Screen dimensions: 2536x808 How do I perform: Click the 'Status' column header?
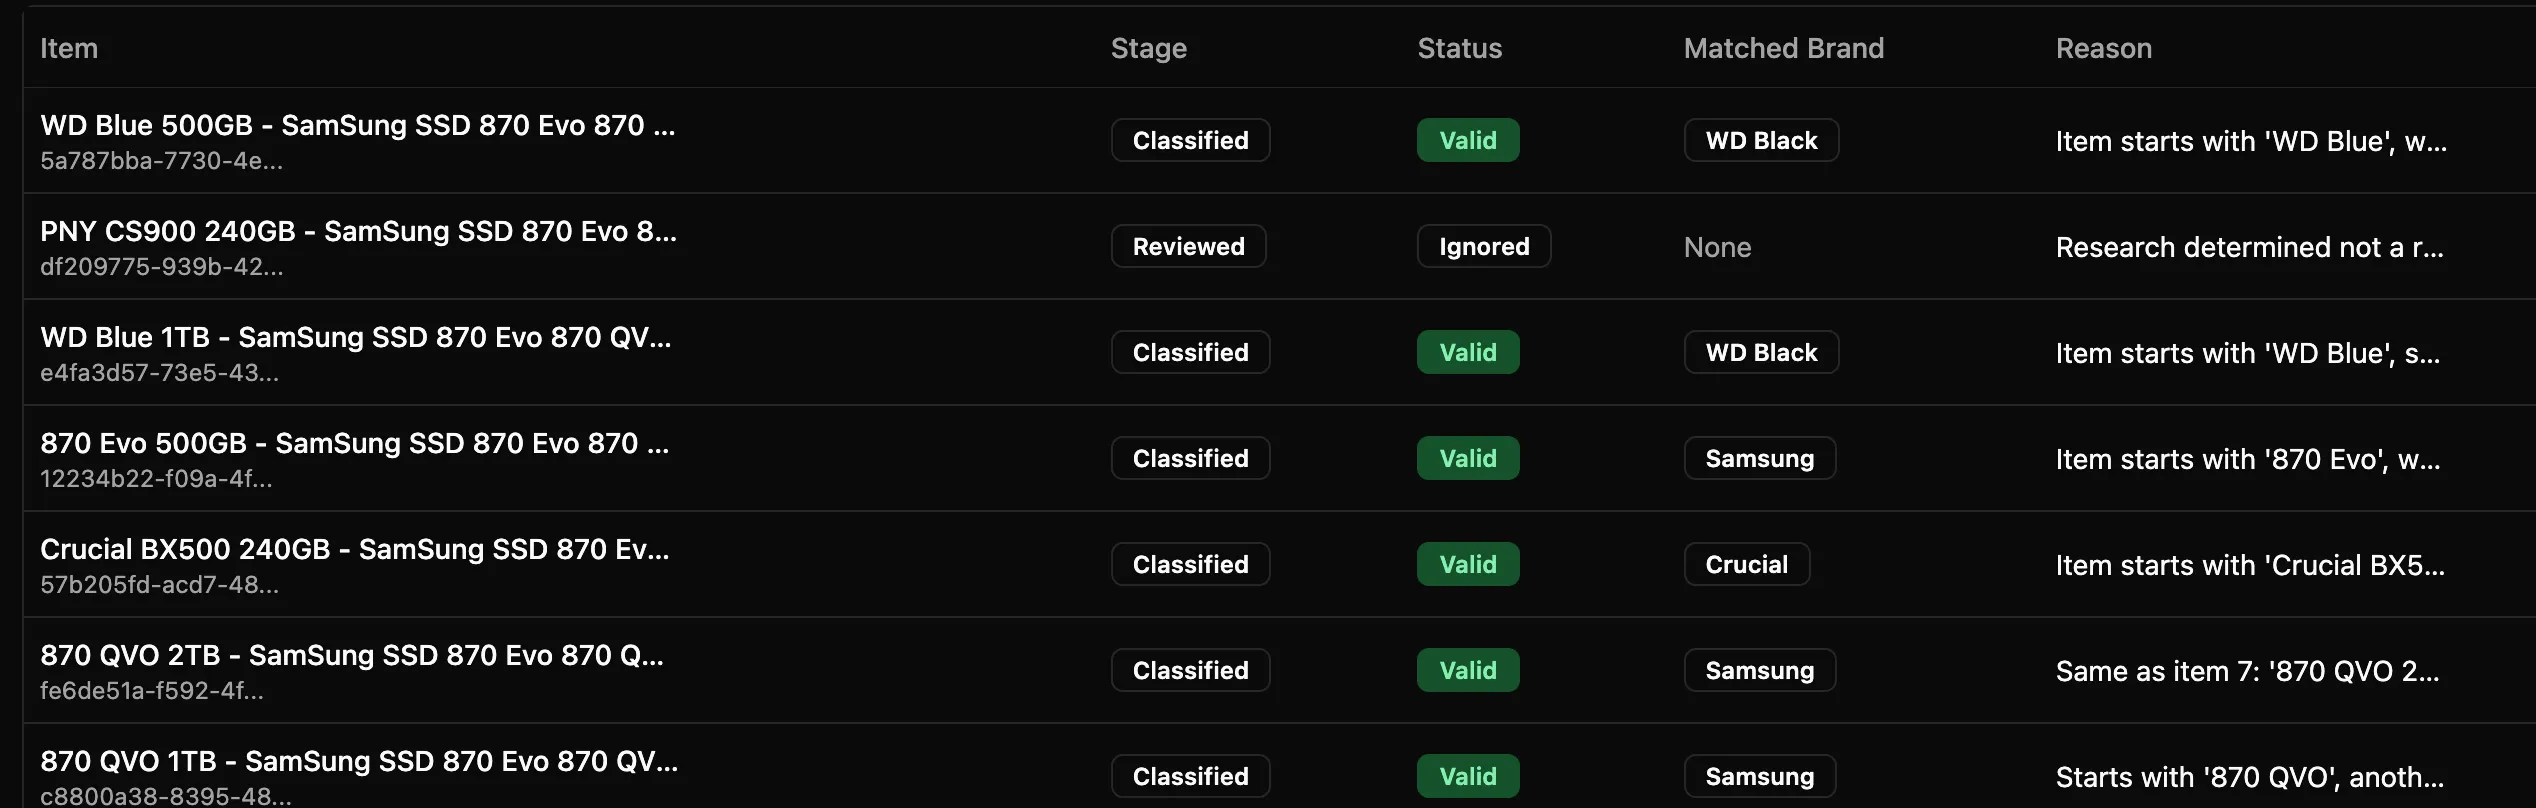1459,48
